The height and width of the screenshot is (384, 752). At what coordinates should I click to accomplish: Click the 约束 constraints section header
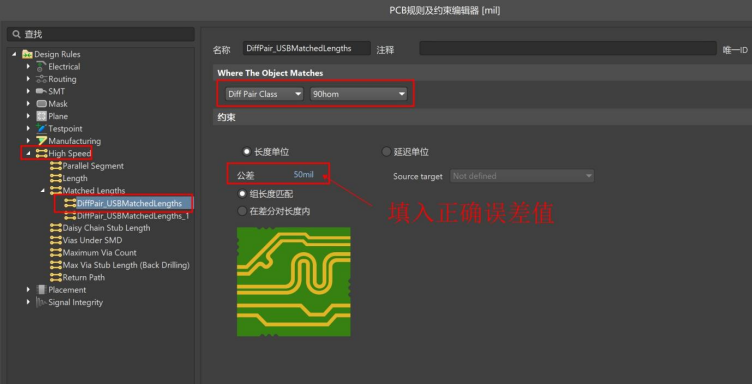pyautogui.click(x=226, y=117)
